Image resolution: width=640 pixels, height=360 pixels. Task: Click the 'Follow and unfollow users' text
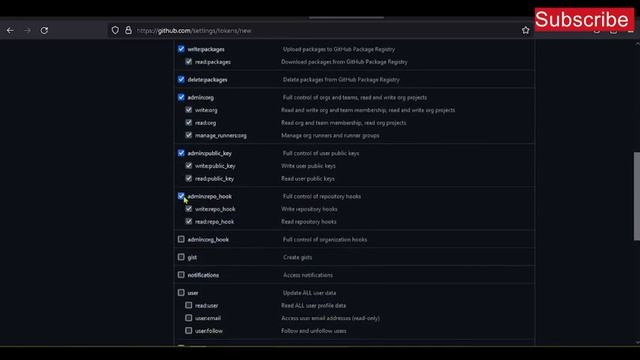(x=314, y=331)
